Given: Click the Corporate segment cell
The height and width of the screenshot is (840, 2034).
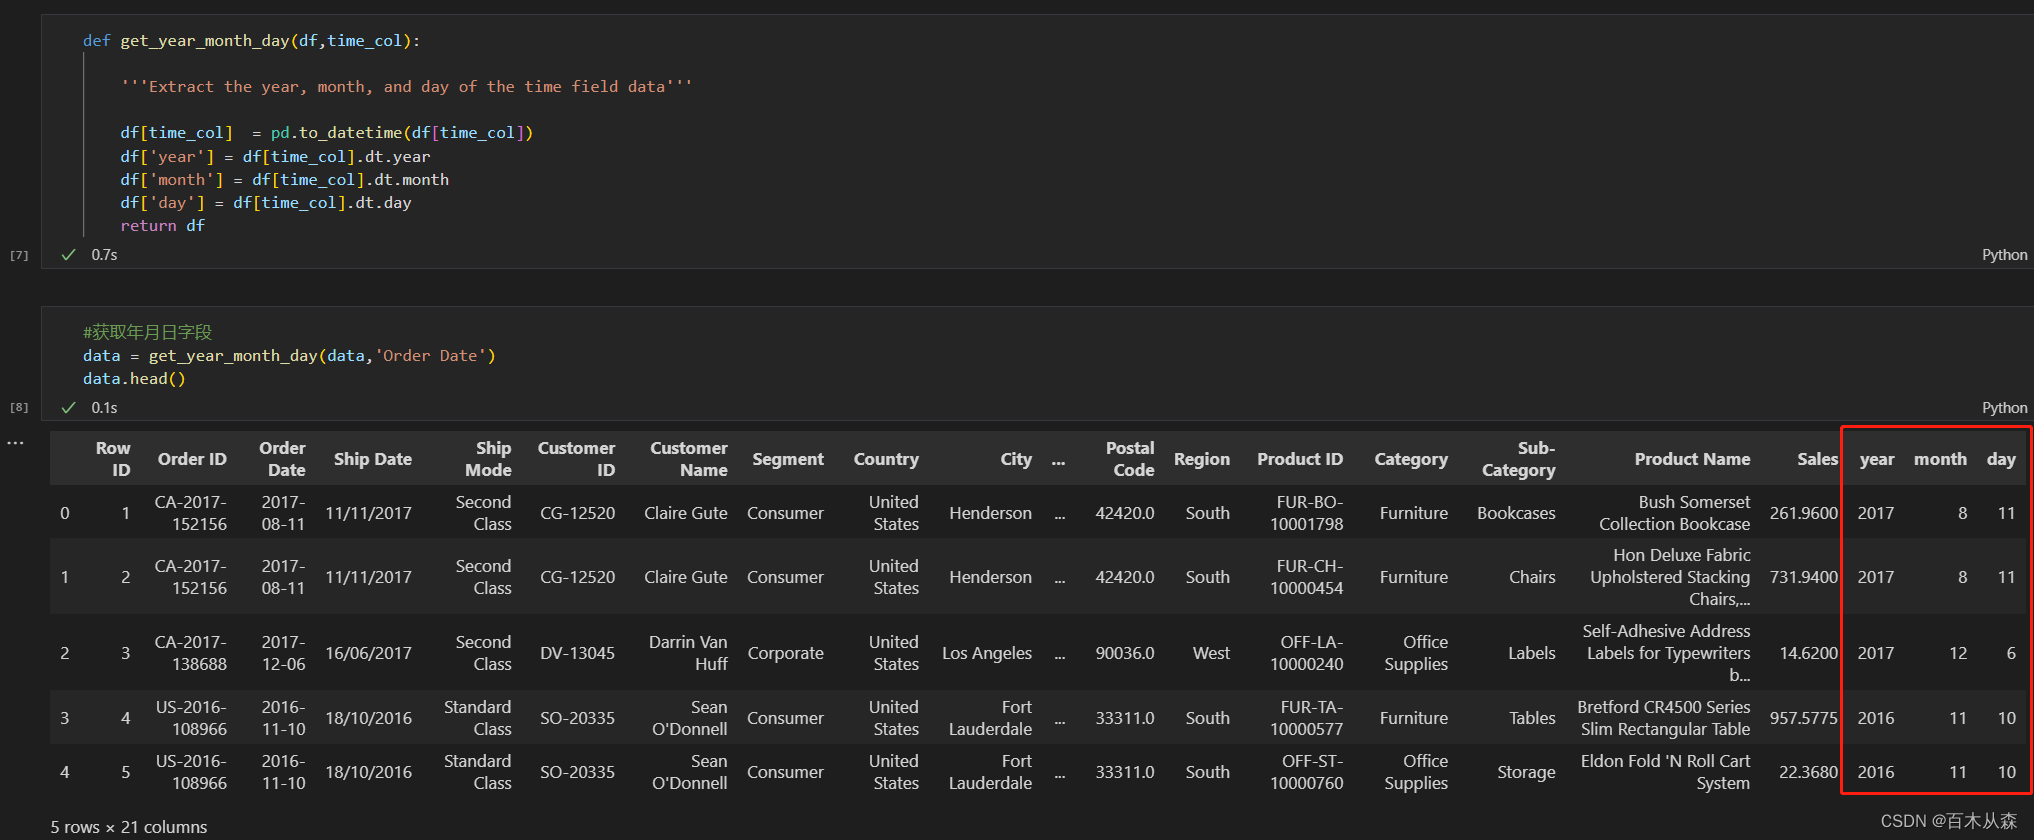Looking at the screenshot, I should (x=786, y=653).
